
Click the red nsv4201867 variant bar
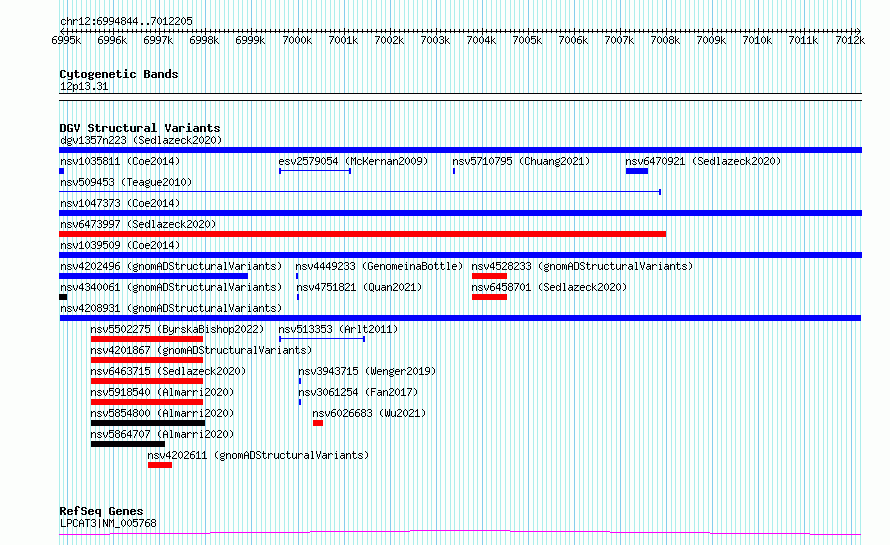(x=147, y=360)
